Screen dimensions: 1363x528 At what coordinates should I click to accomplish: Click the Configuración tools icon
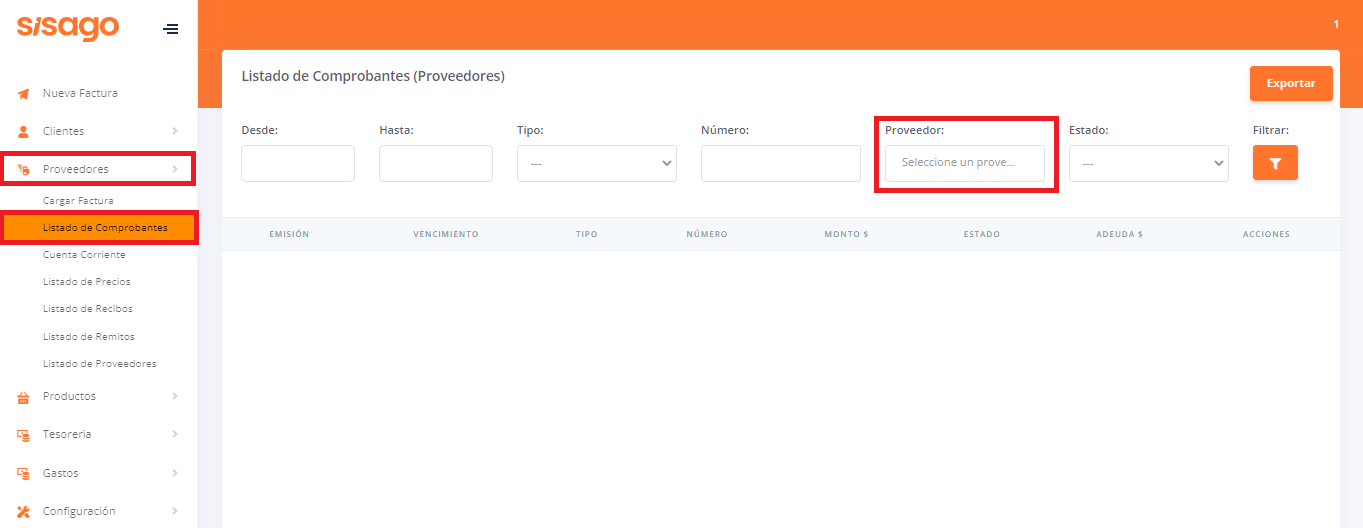pyautogui.click(x=24, y=512)
